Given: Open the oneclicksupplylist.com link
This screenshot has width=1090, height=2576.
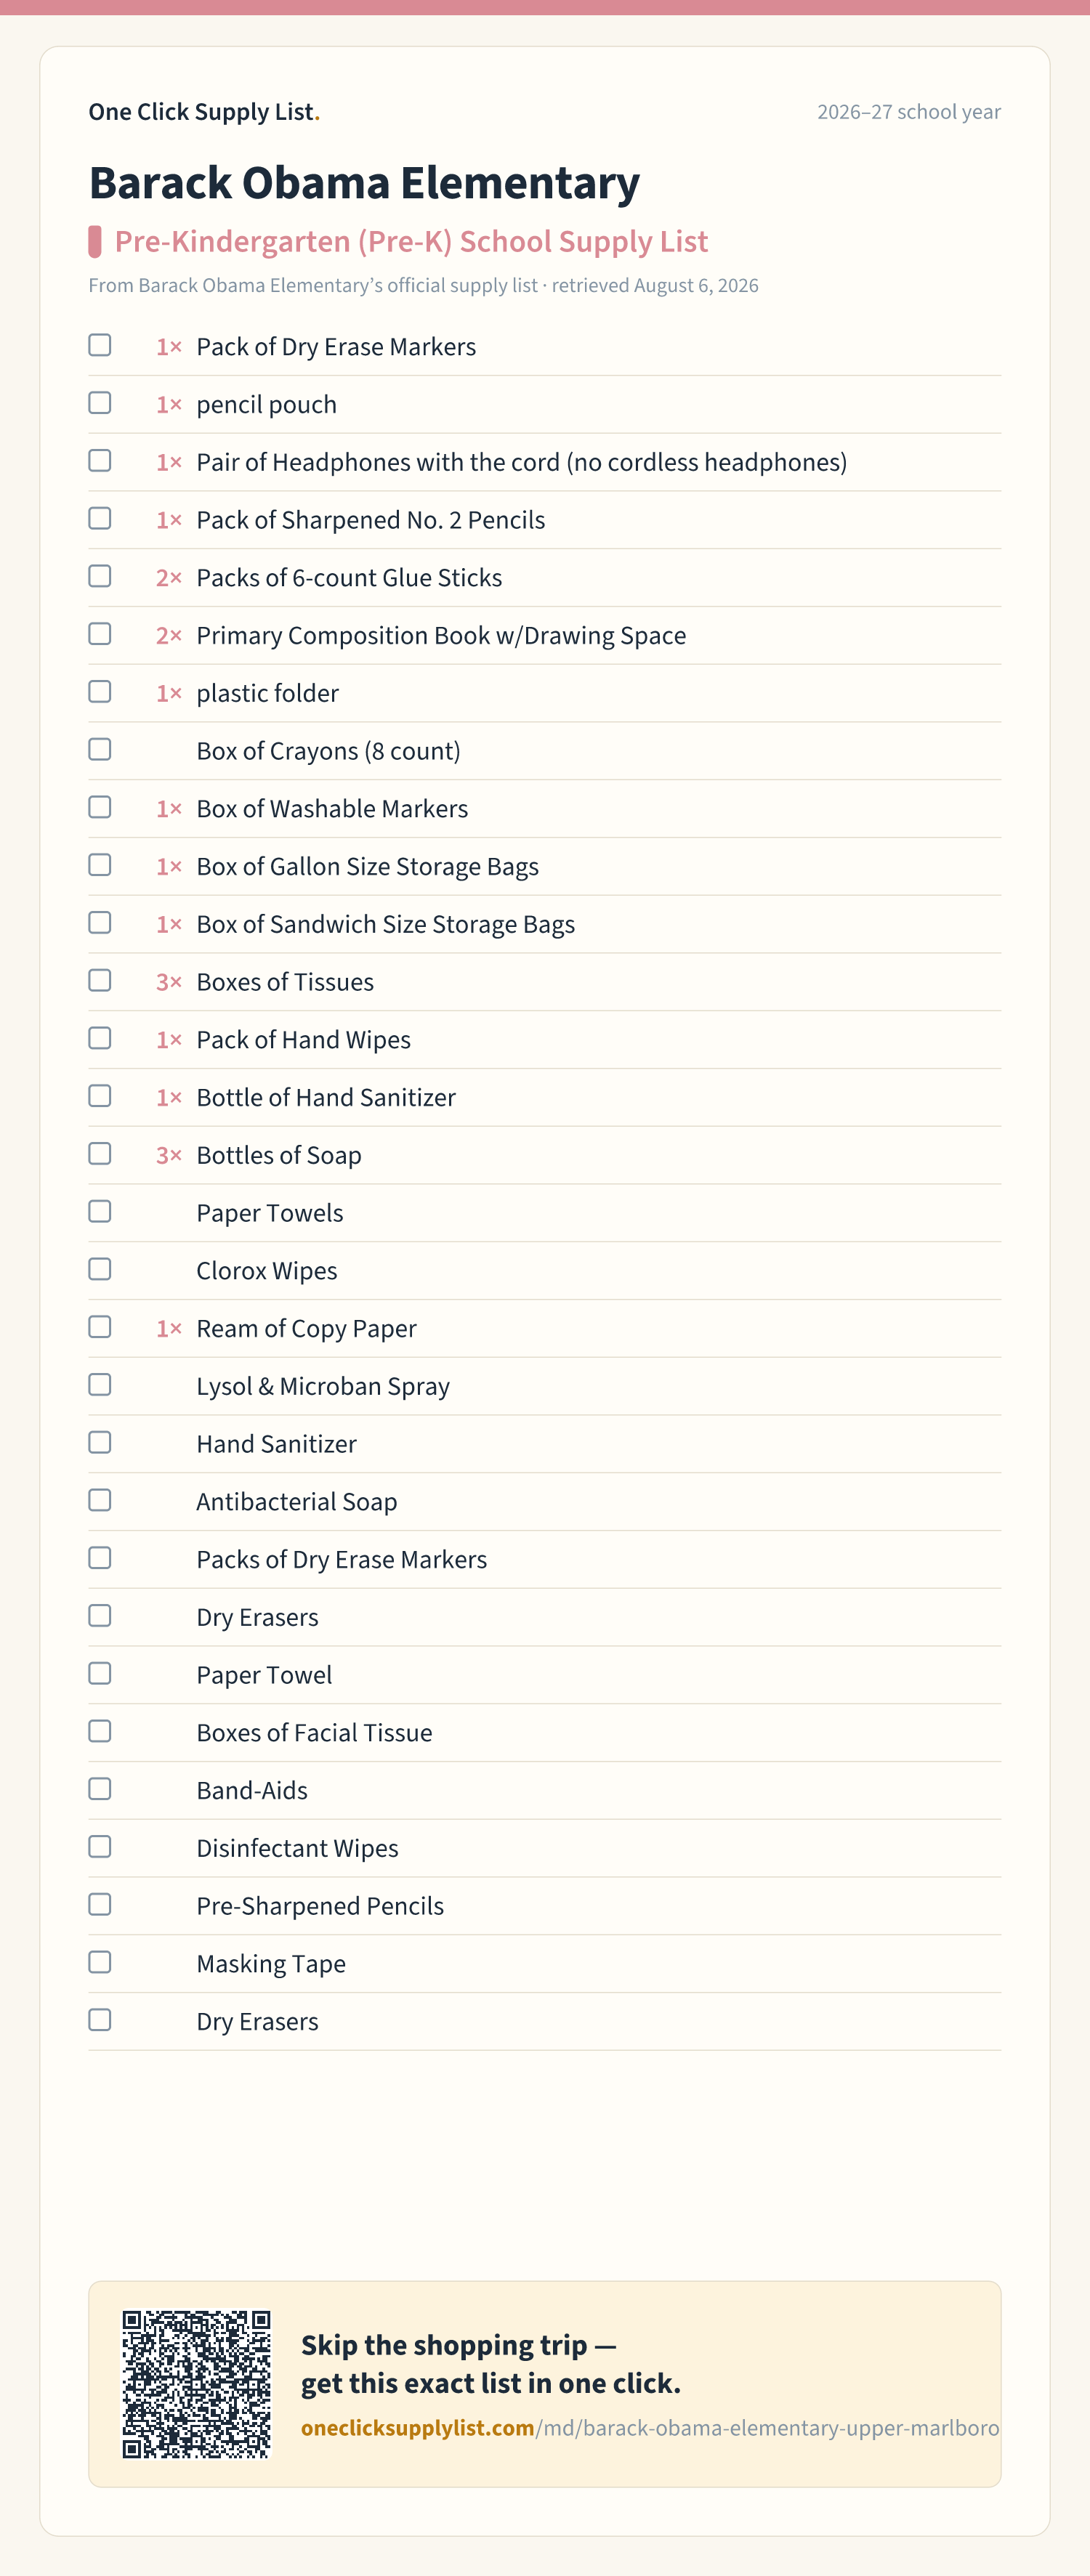Looking at the screenshot, I should [x=650, y=2428].
